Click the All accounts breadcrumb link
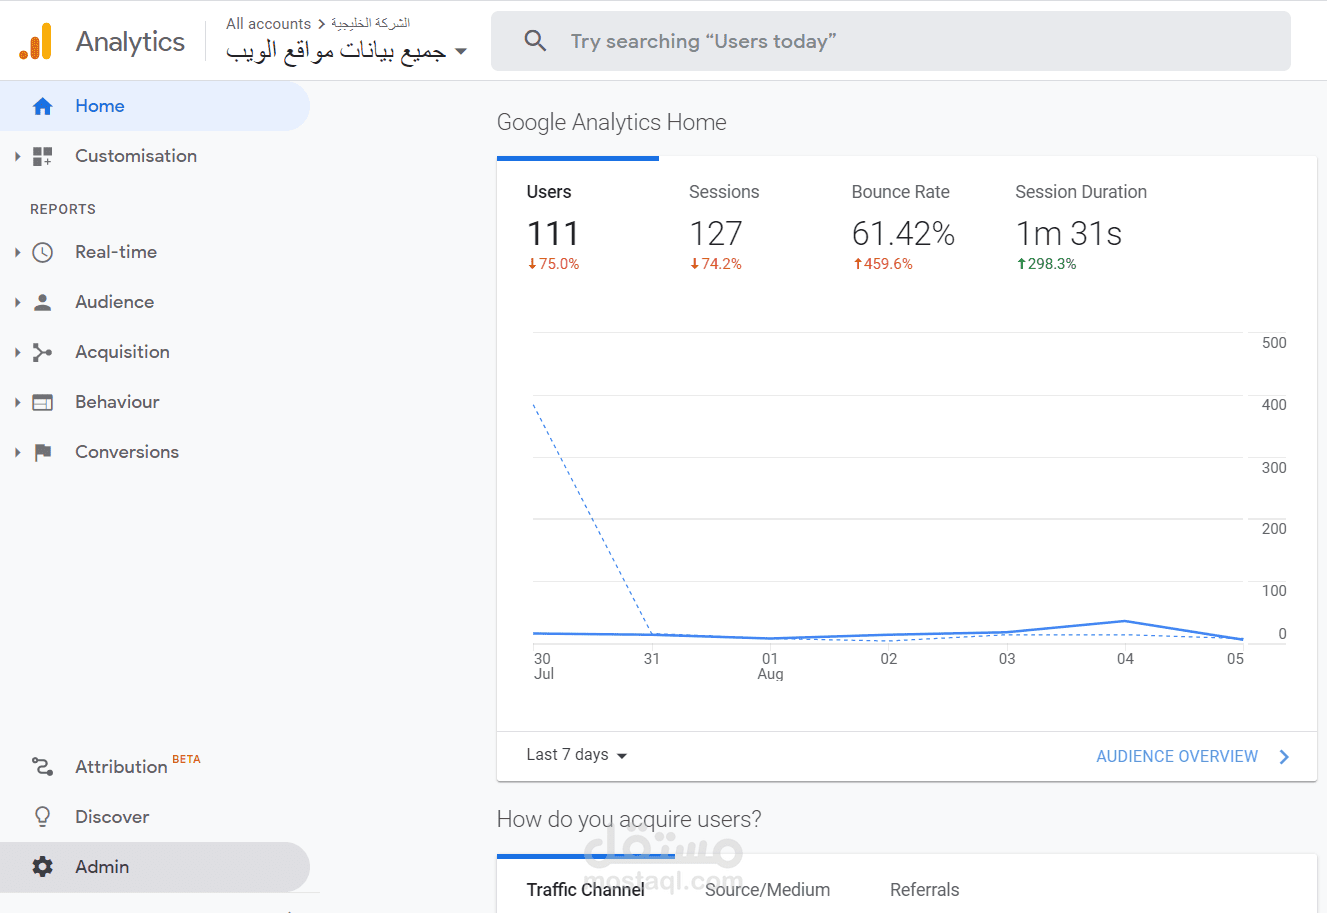The image size is (1327, 913). tap(268, 23)
